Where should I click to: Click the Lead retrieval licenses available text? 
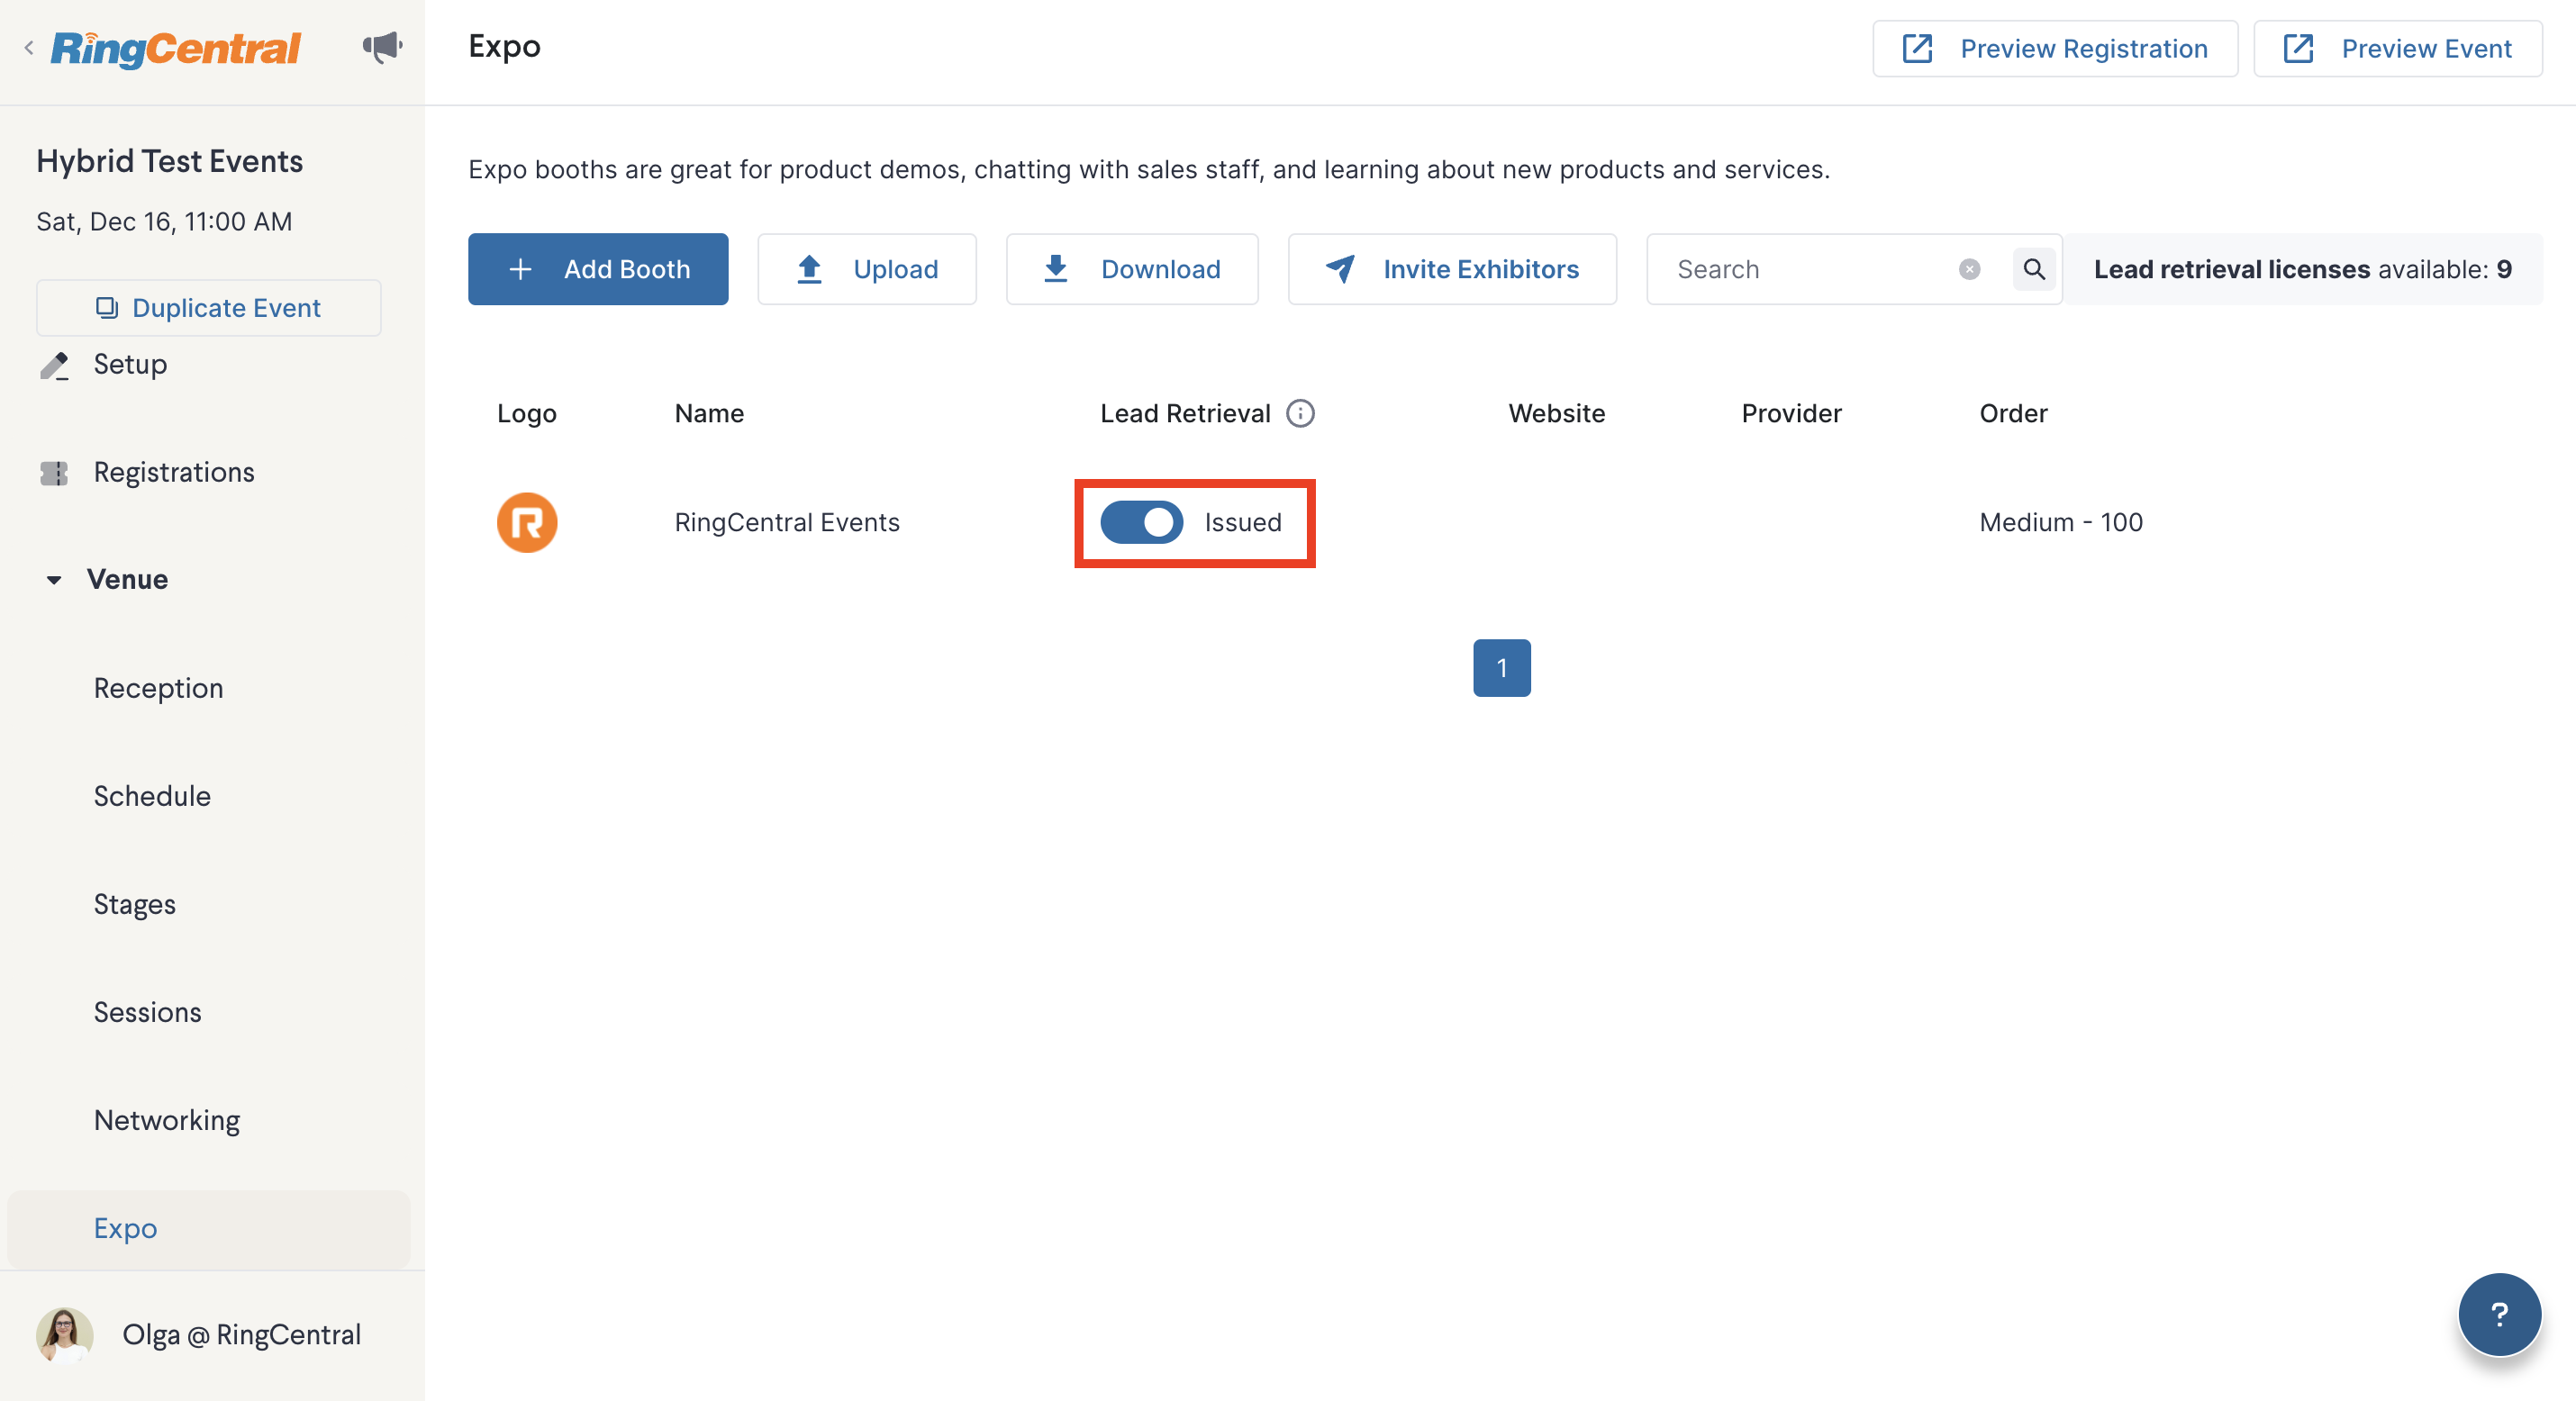(x=2303, y=269)
